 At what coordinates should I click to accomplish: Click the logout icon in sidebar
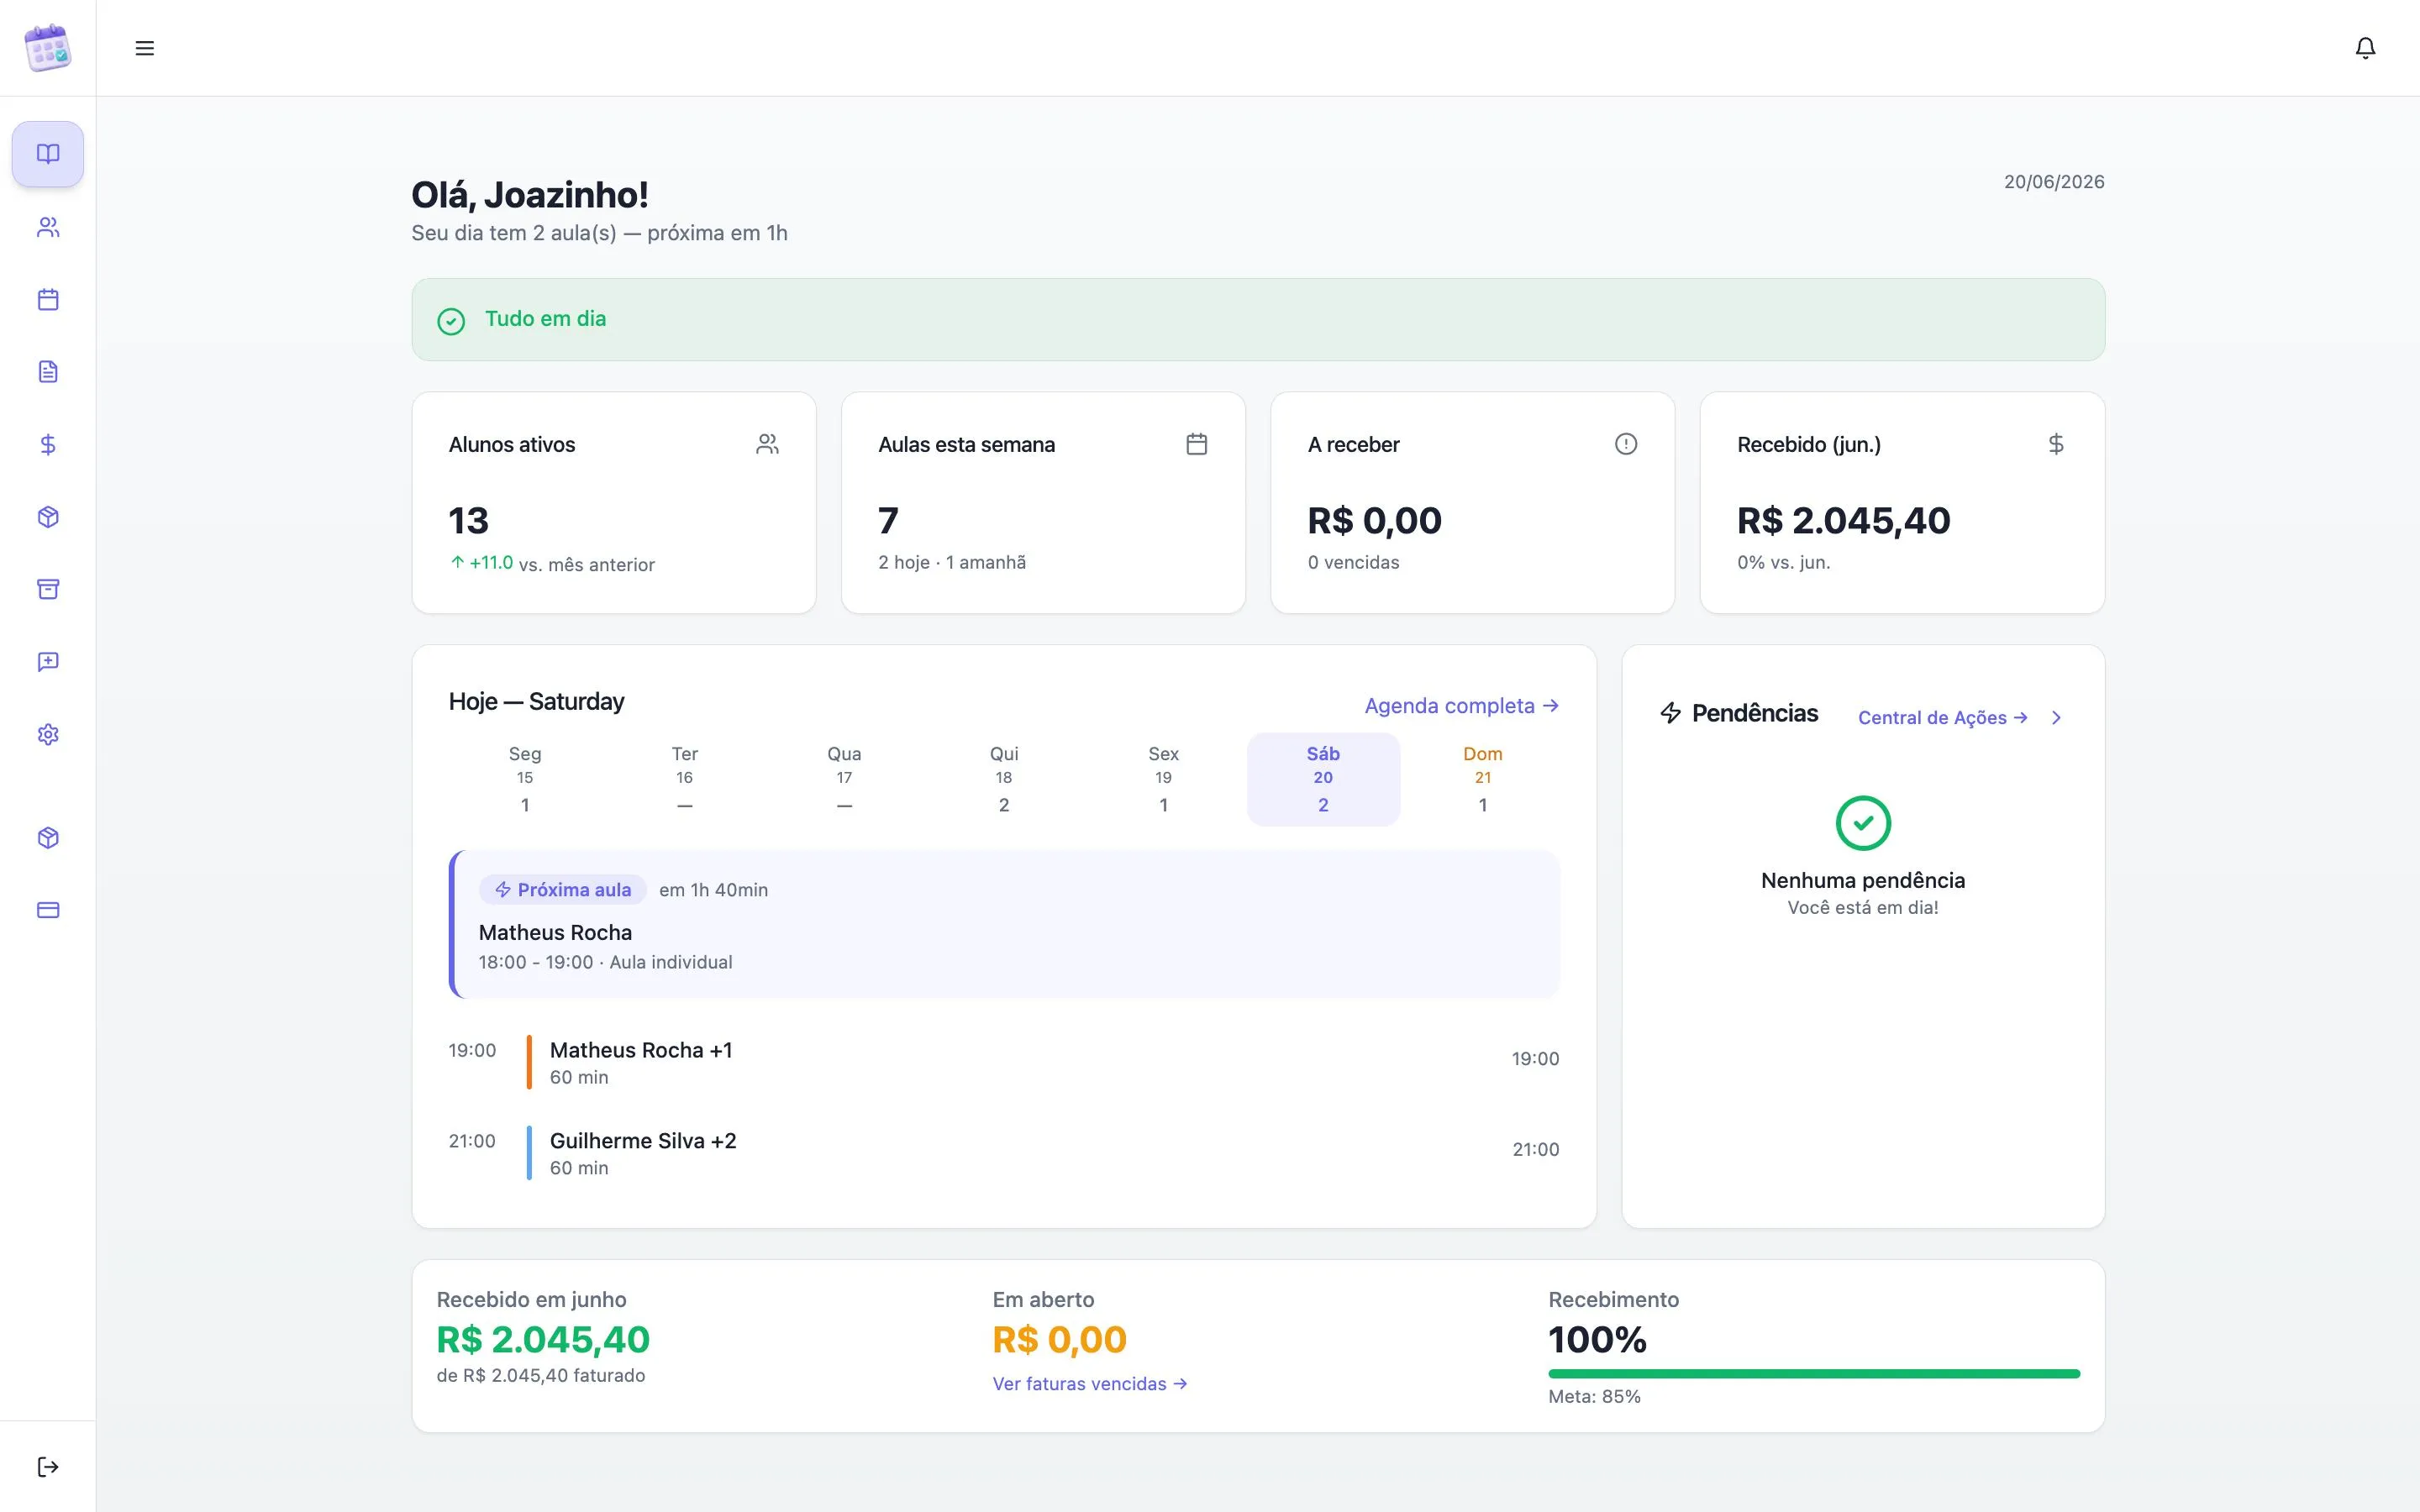click(x=48, y=1467)
